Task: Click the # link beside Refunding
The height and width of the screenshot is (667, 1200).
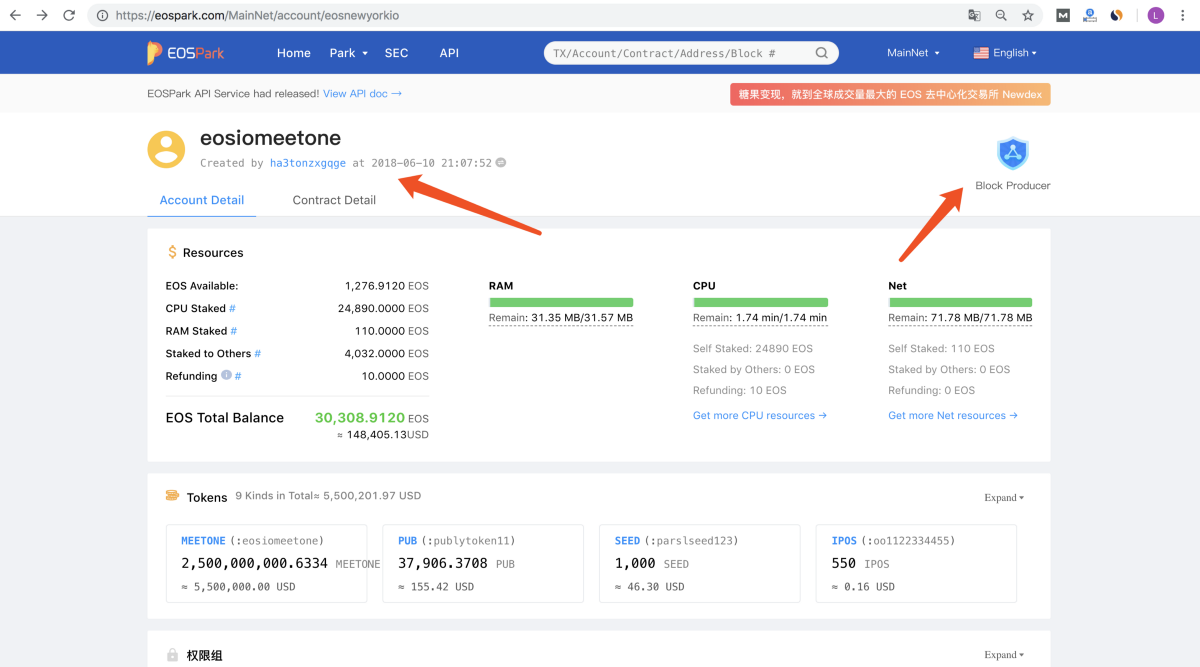Action: click(x=238, y=376)
